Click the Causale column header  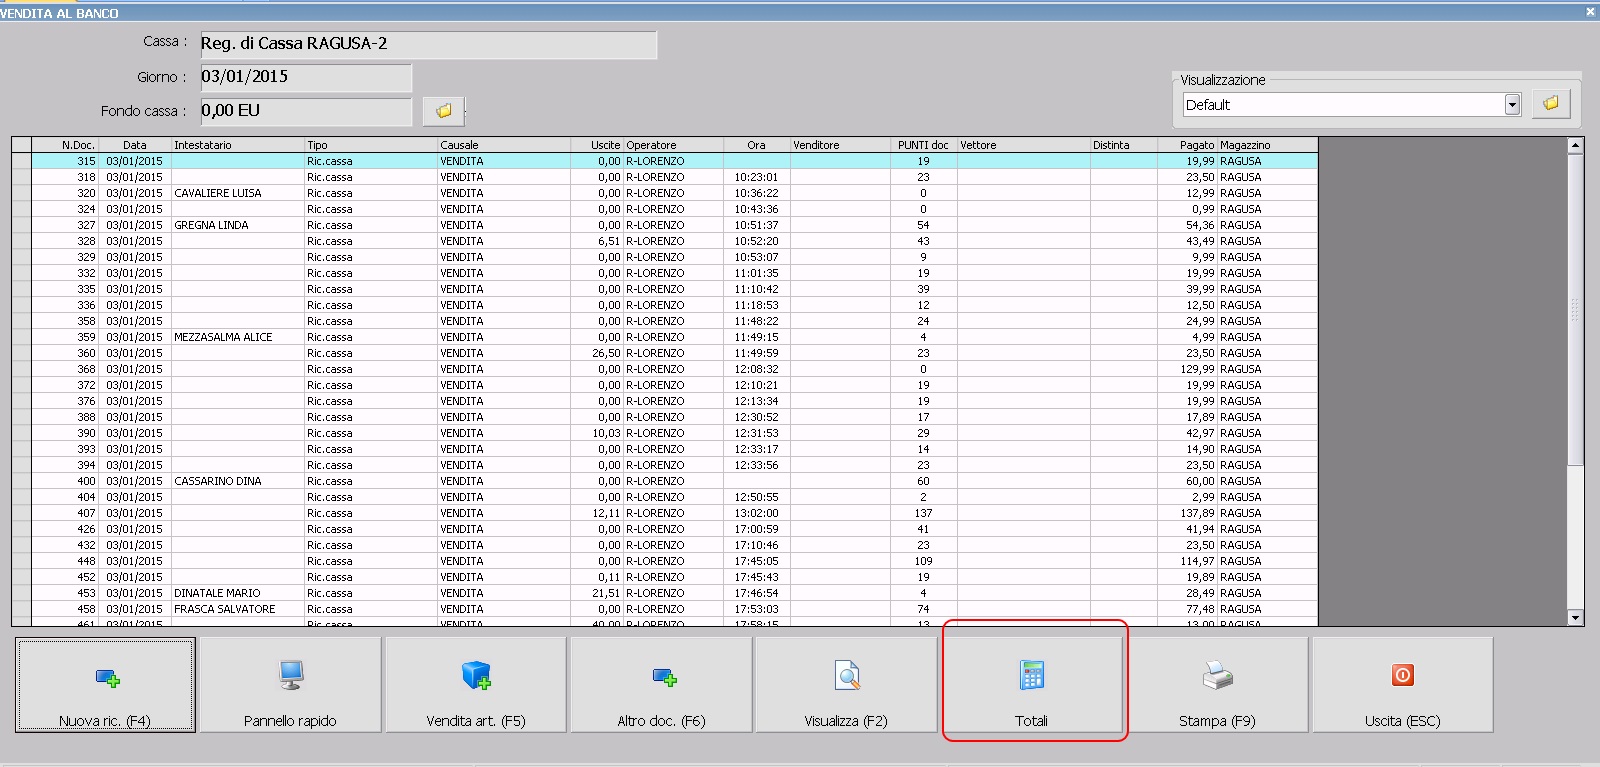(x=504, y=145)
